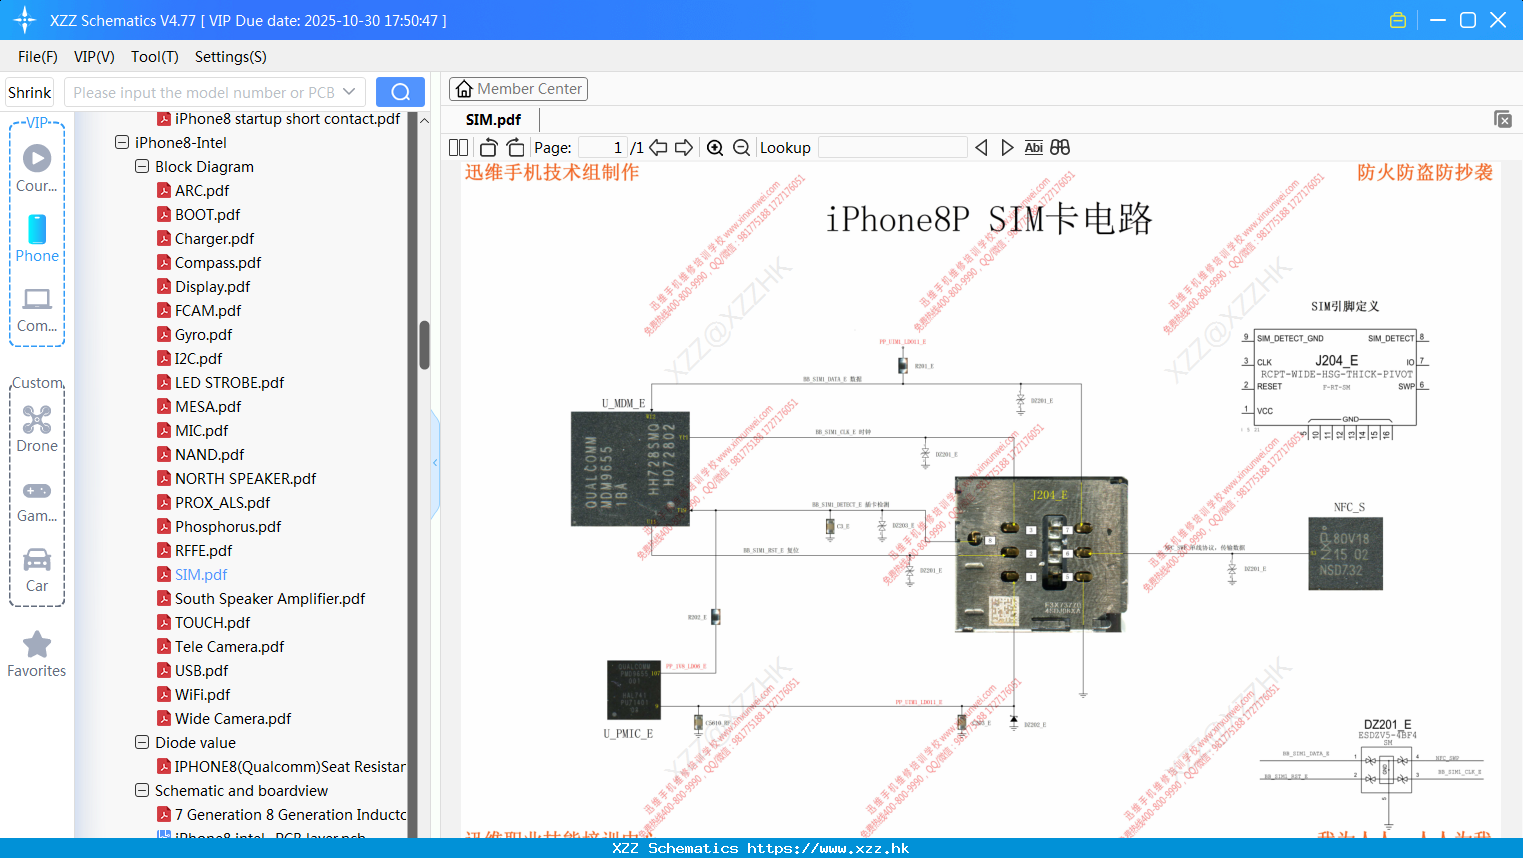Open the Tool(T) menu
Image resolution: width=1523 pixels, height=858 pixels.
[155, 57]
